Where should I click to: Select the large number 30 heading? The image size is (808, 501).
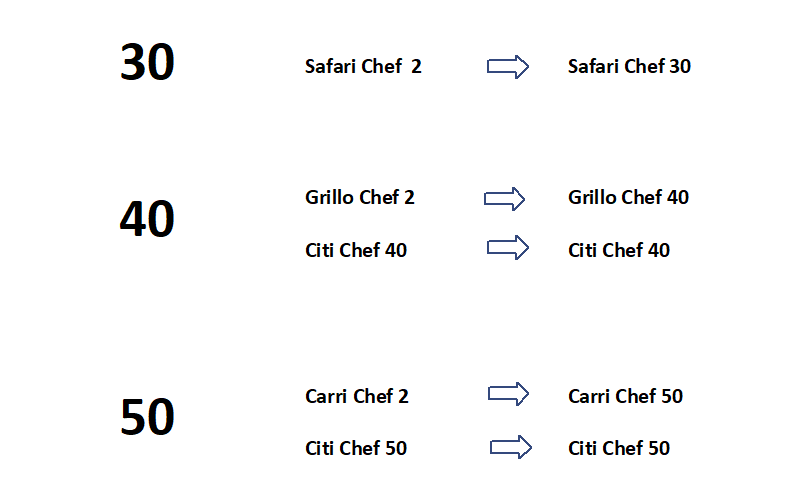point(147,62)
